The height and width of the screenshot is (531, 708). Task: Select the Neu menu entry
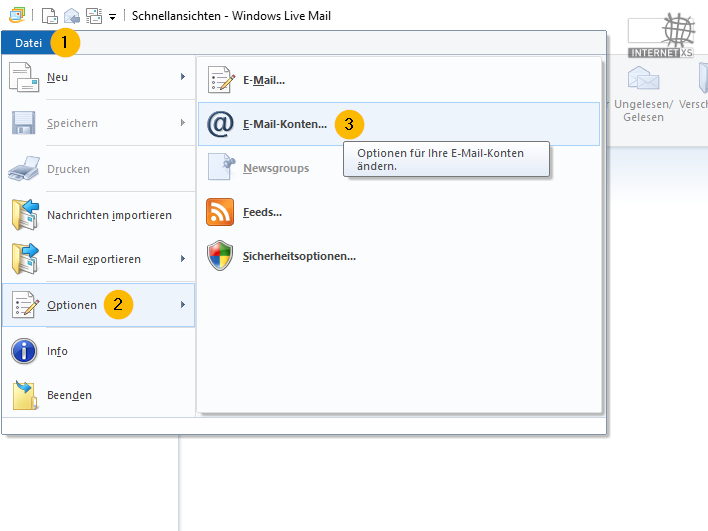(98, 77)
